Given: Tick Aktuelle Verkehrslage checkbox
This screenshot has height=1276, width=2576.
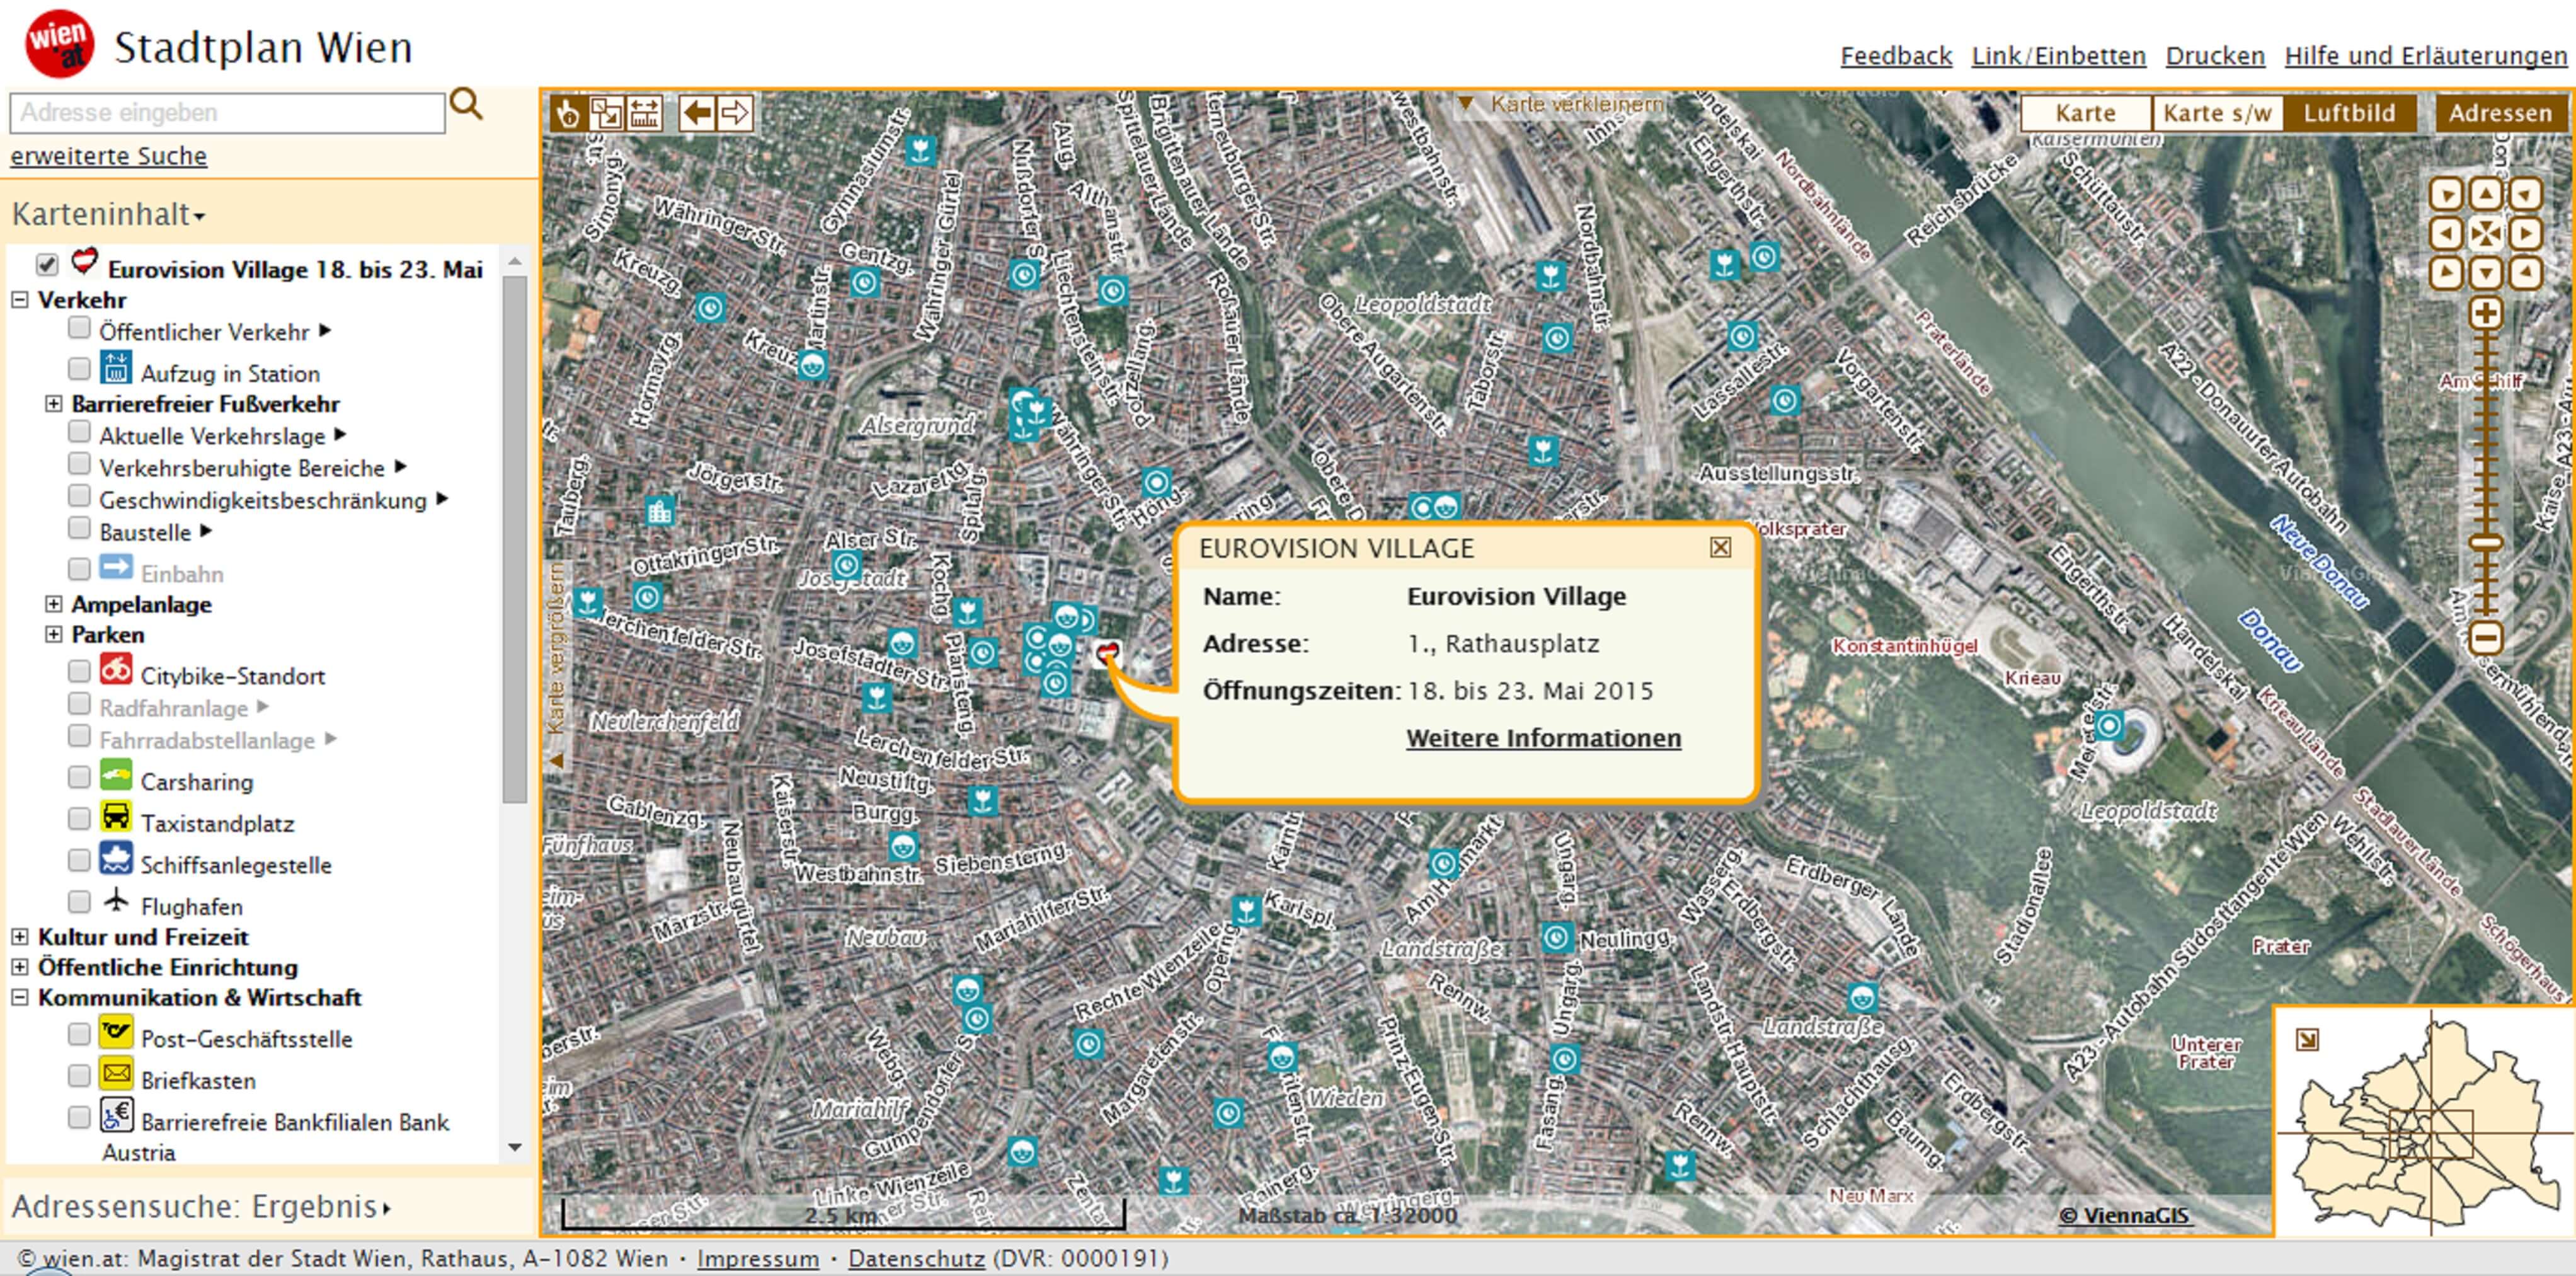Looking at the screenshot, I should coord(79,432).
